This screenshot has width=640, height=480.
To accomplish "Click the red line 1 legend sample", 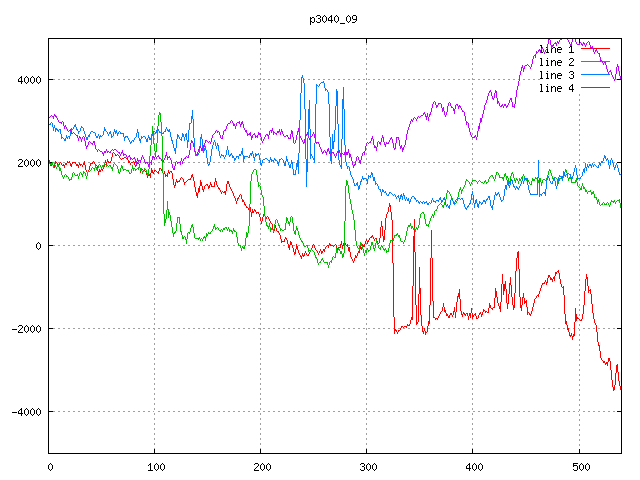I will click(x=595, y=49).
